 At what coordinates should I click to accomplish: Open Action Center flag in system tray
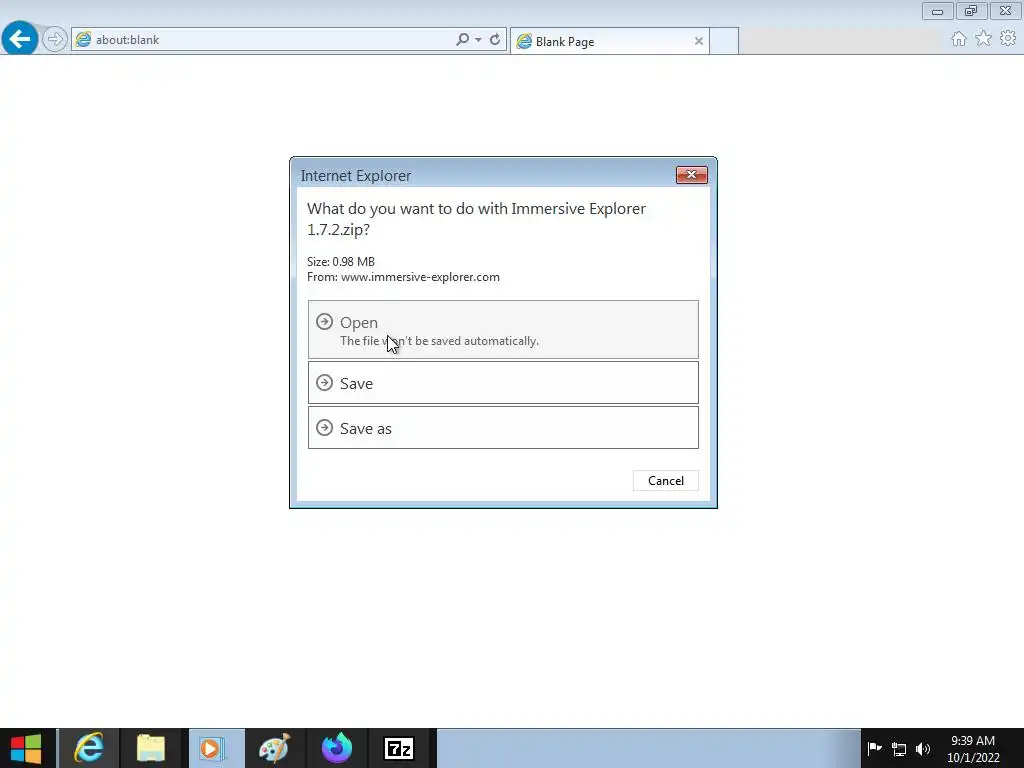pos(874,748)
